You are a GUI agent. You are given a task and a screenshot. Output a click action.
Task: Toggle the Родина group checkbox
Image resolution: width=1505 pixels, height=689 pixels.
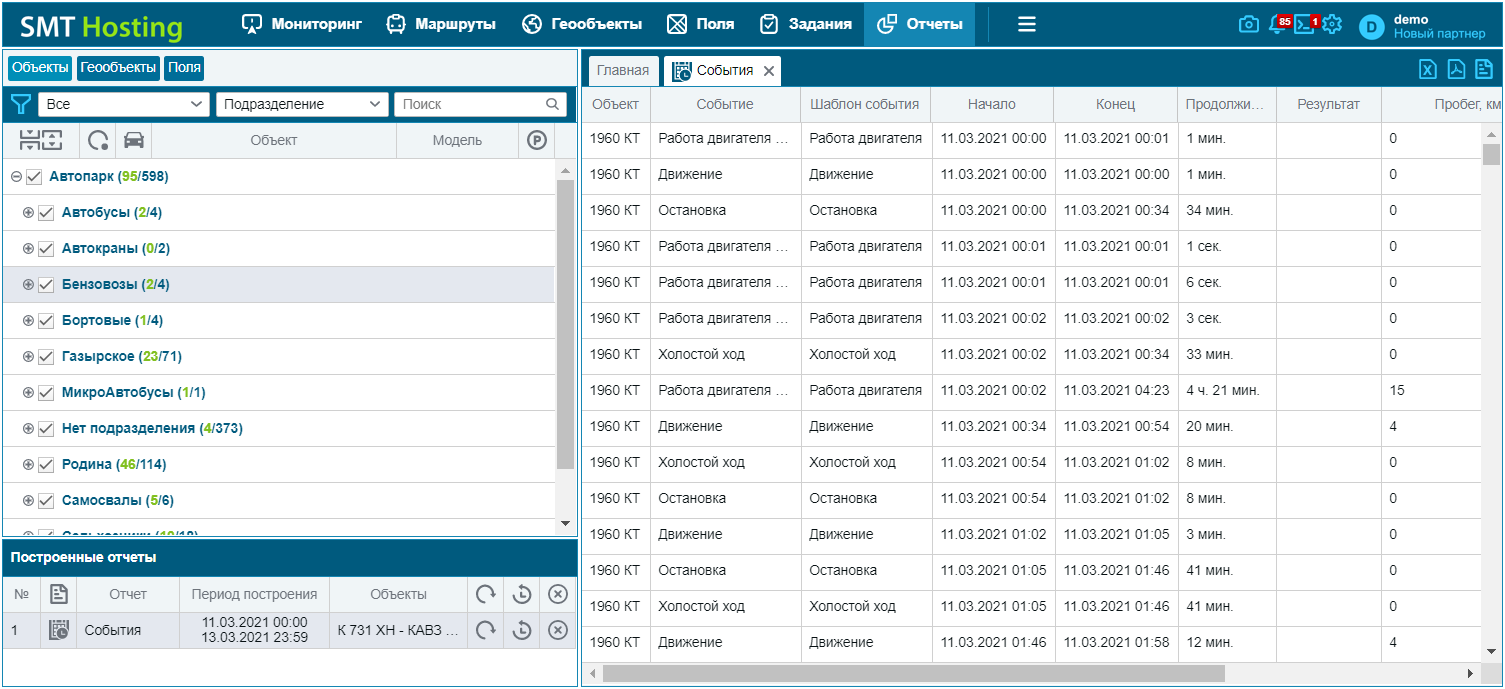(46, 465)
